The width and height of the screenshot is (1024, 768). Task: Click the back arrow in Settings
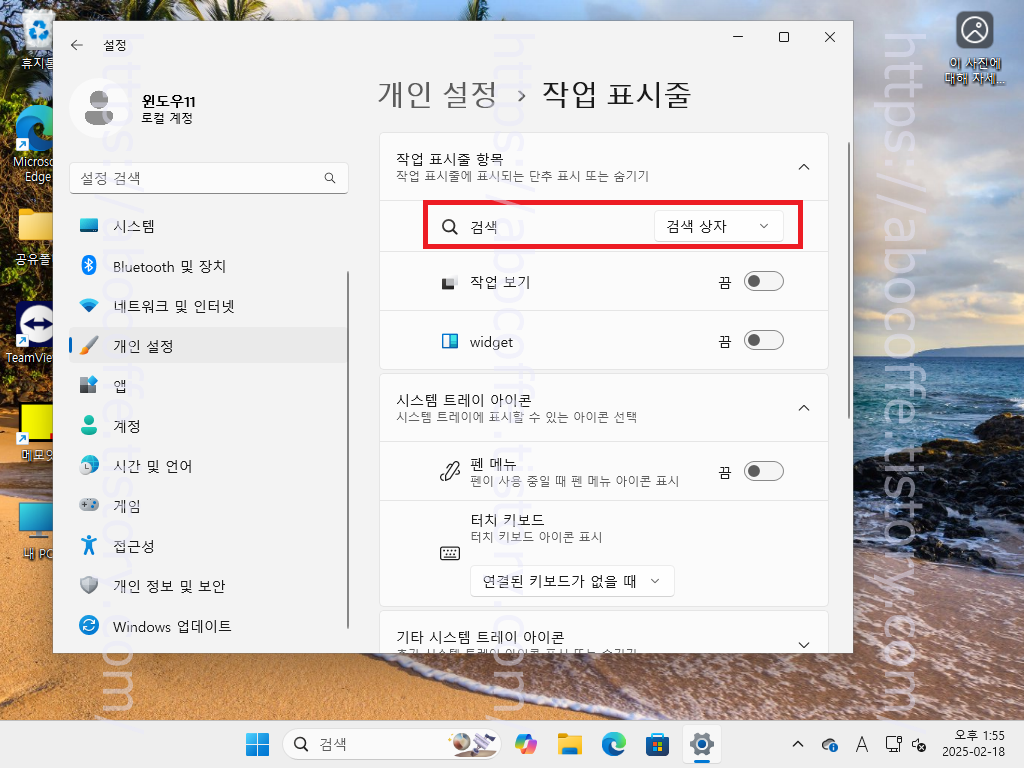pyautogui.click(x=77, y=45)
